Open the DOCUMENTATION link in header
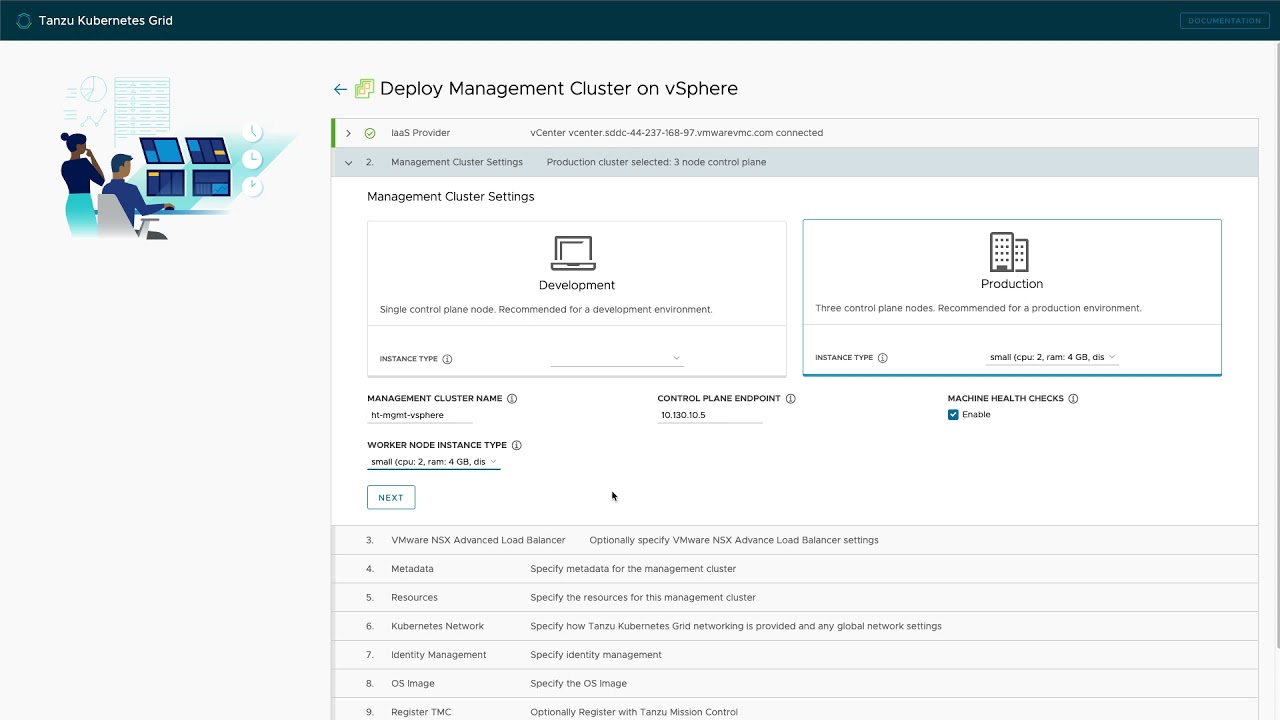 pyautogui.click(x=1225, y=20)
